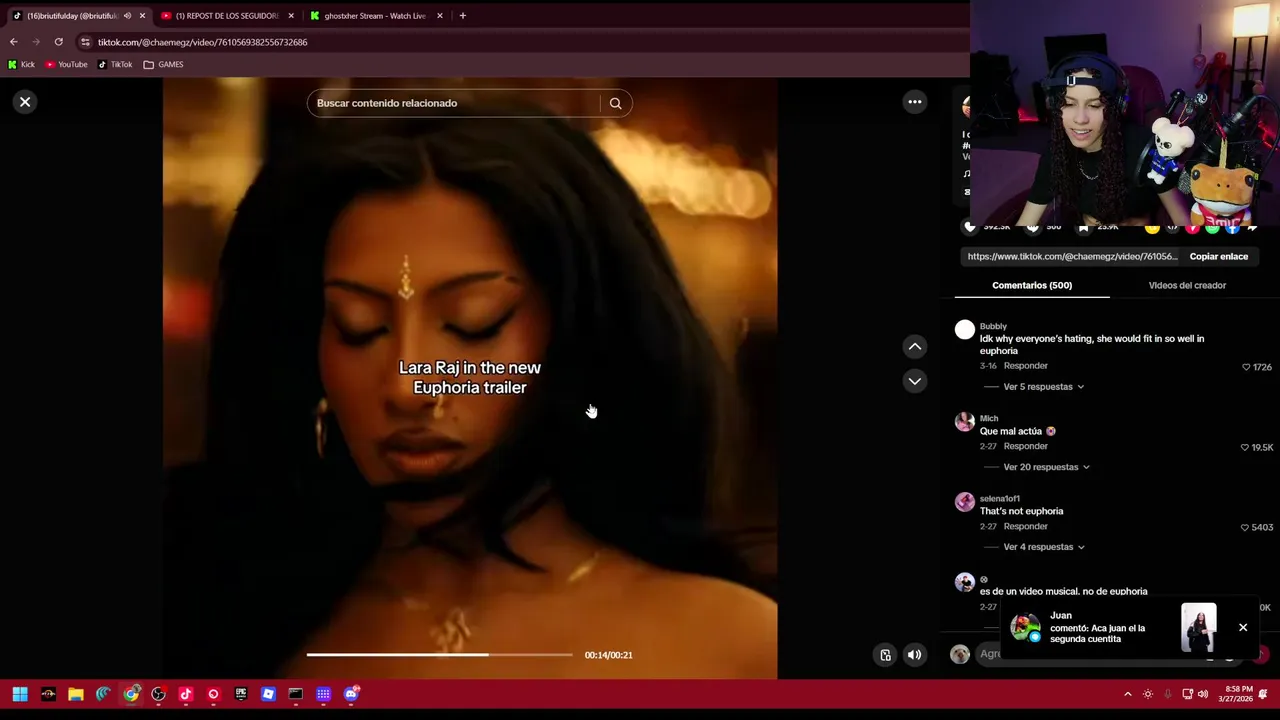Expand 'Ver 5 respuestas' under Bubbly's comment
The width and height of the screenshot is (1280, 720).
(1042, 387)
